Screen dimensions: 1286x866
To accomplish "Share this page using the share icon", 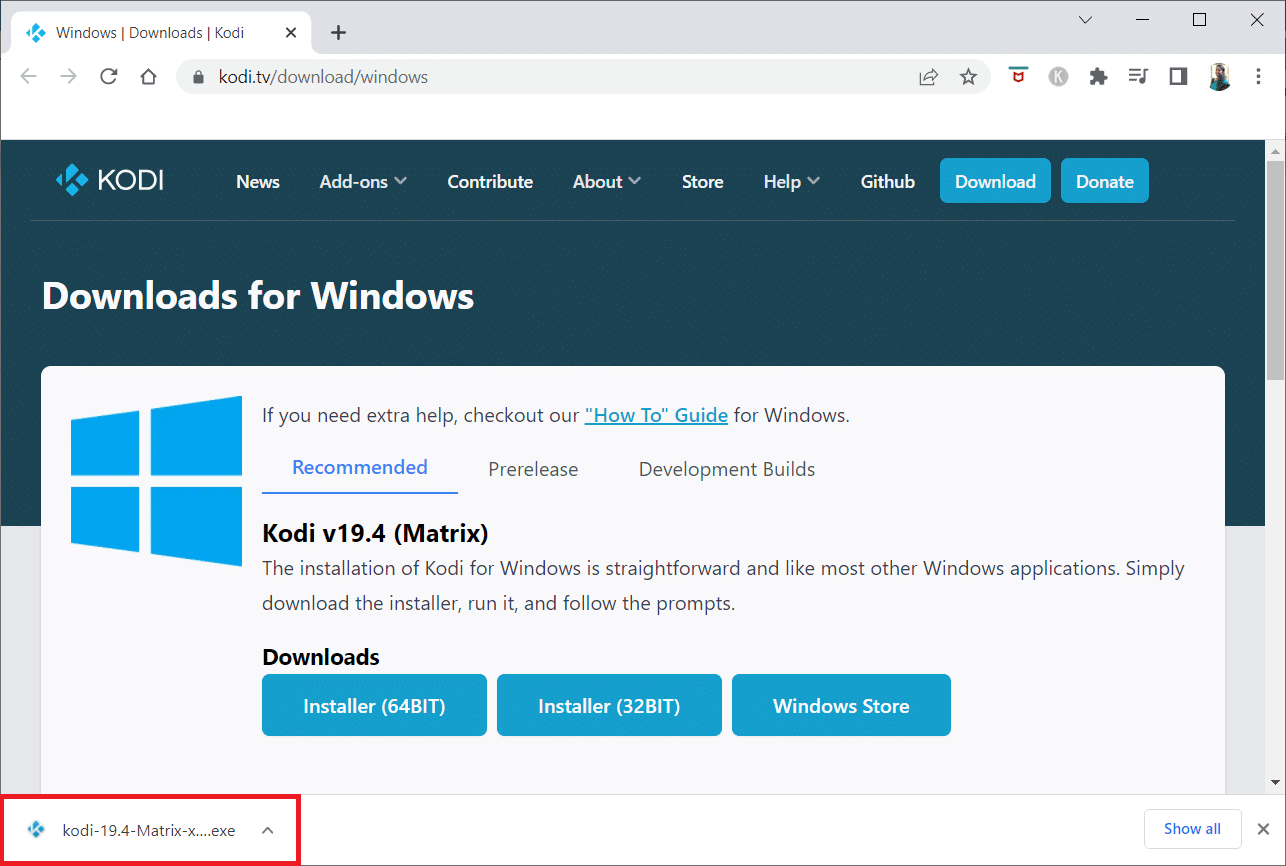I will point(929,77).
